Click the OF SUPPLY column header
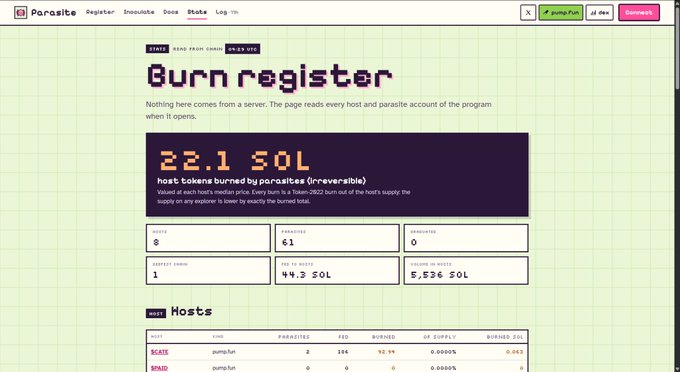Viewport: 680px width, 372px height. 440,337
